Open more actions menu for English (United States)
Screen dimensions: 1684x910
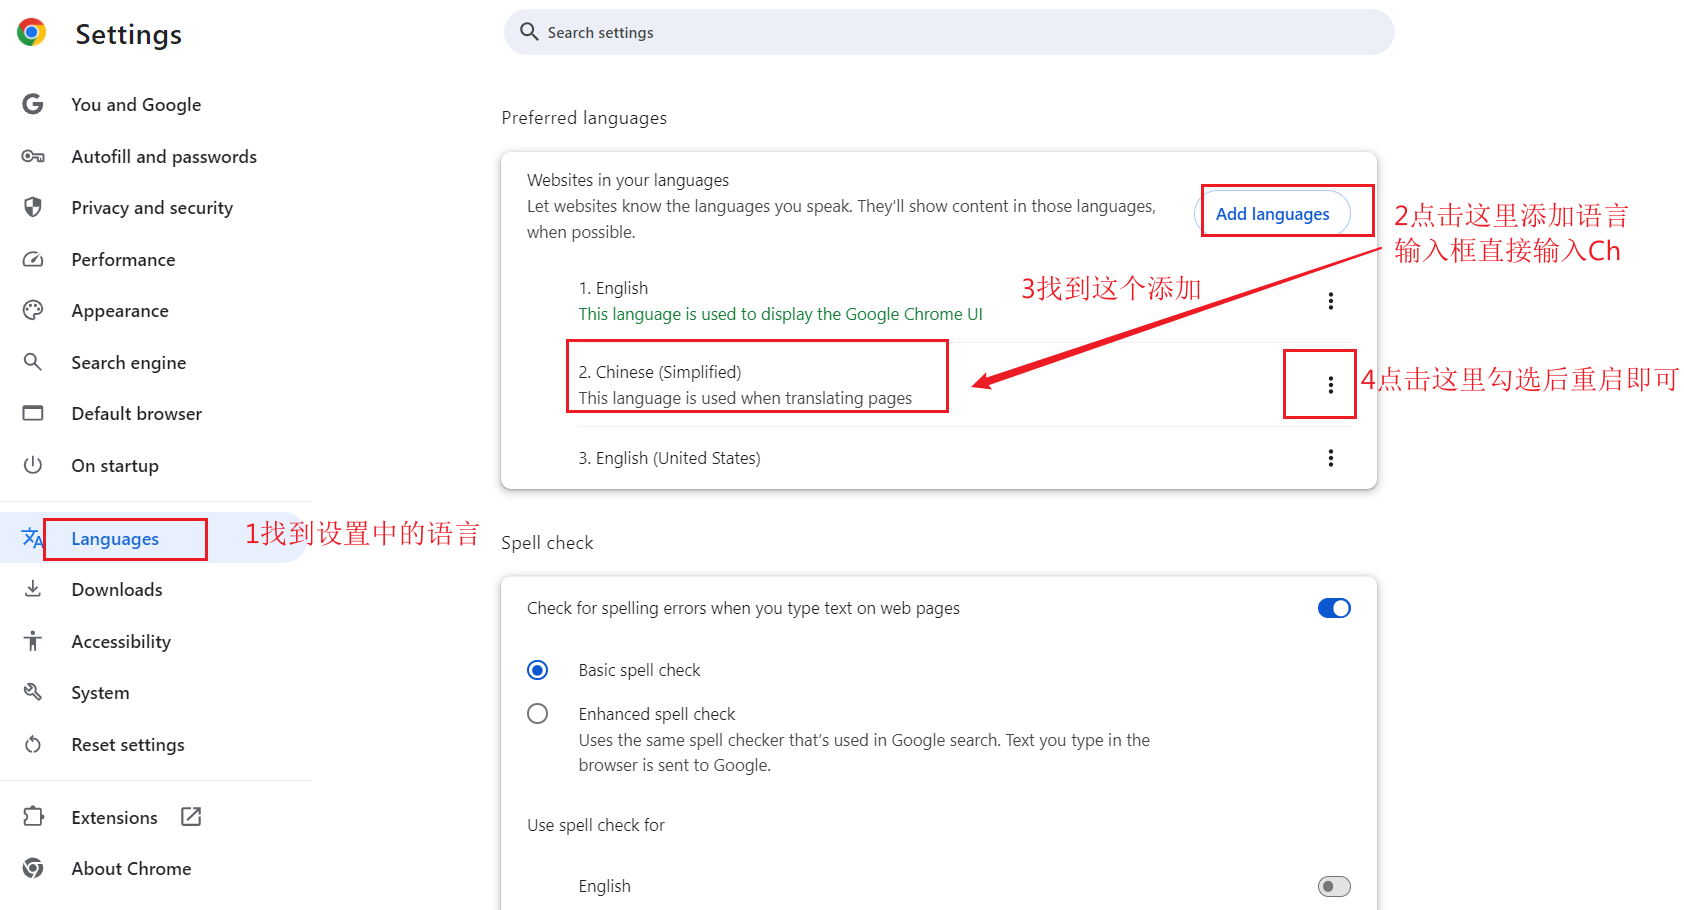(x=1330, y=458)
